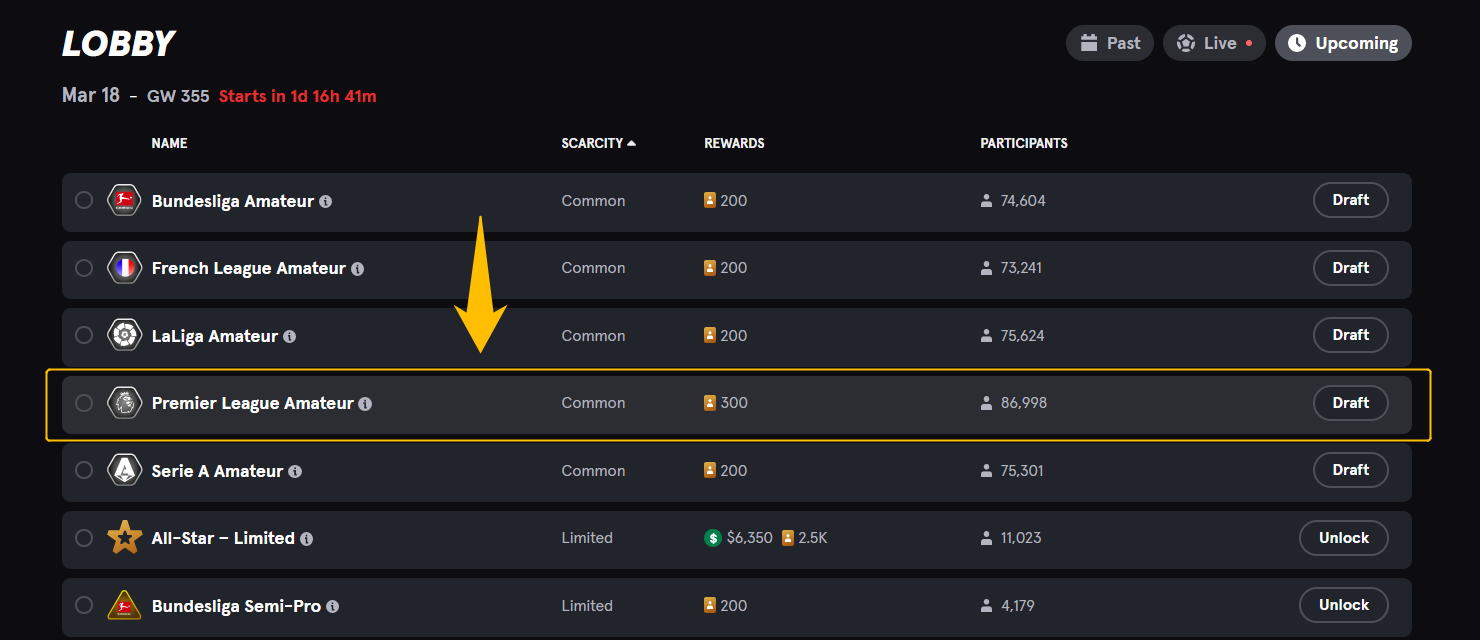Viewport: 1480px width, 640px height.
Task: Draft a team for Premier League Amateur
Action: tap(1350, 403)
